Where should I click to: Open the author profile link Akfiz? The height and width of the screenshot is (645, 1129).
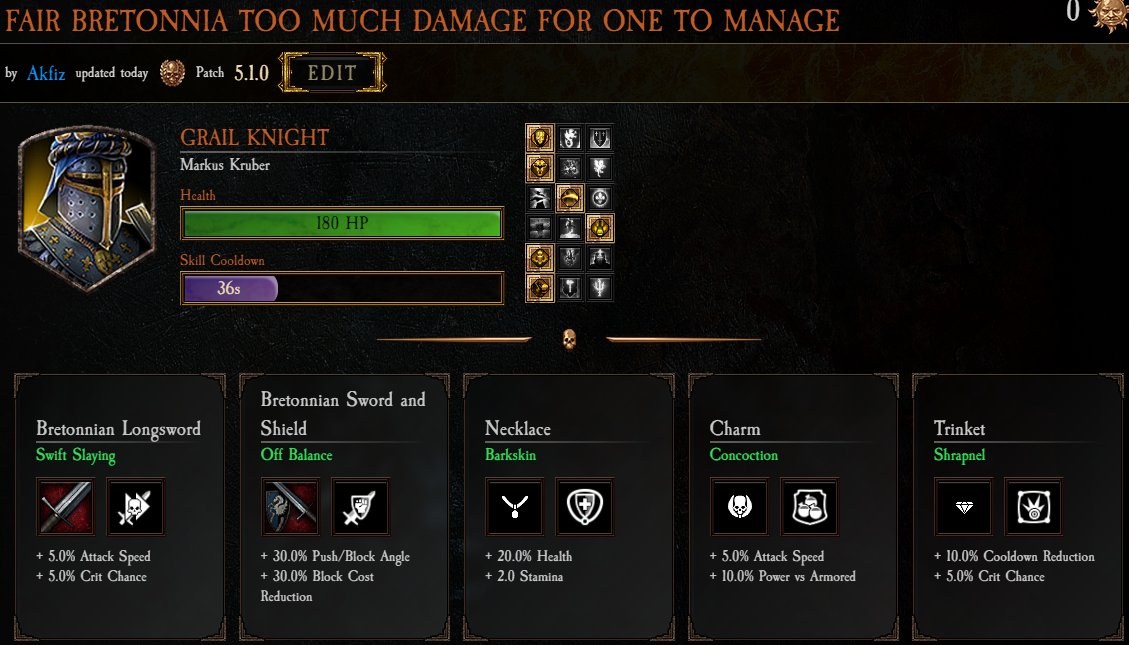pos(46,73)
